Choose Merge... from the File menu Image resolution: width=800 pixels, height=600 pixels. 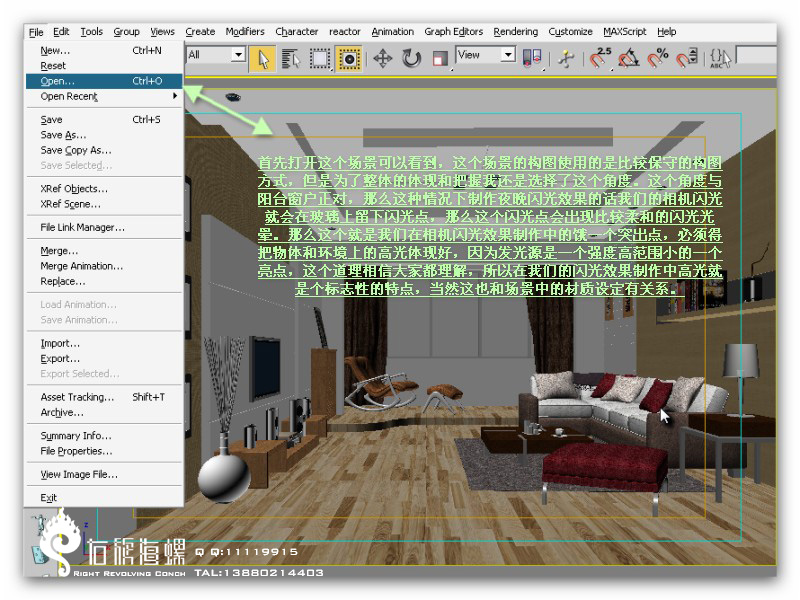click(104, 251)
